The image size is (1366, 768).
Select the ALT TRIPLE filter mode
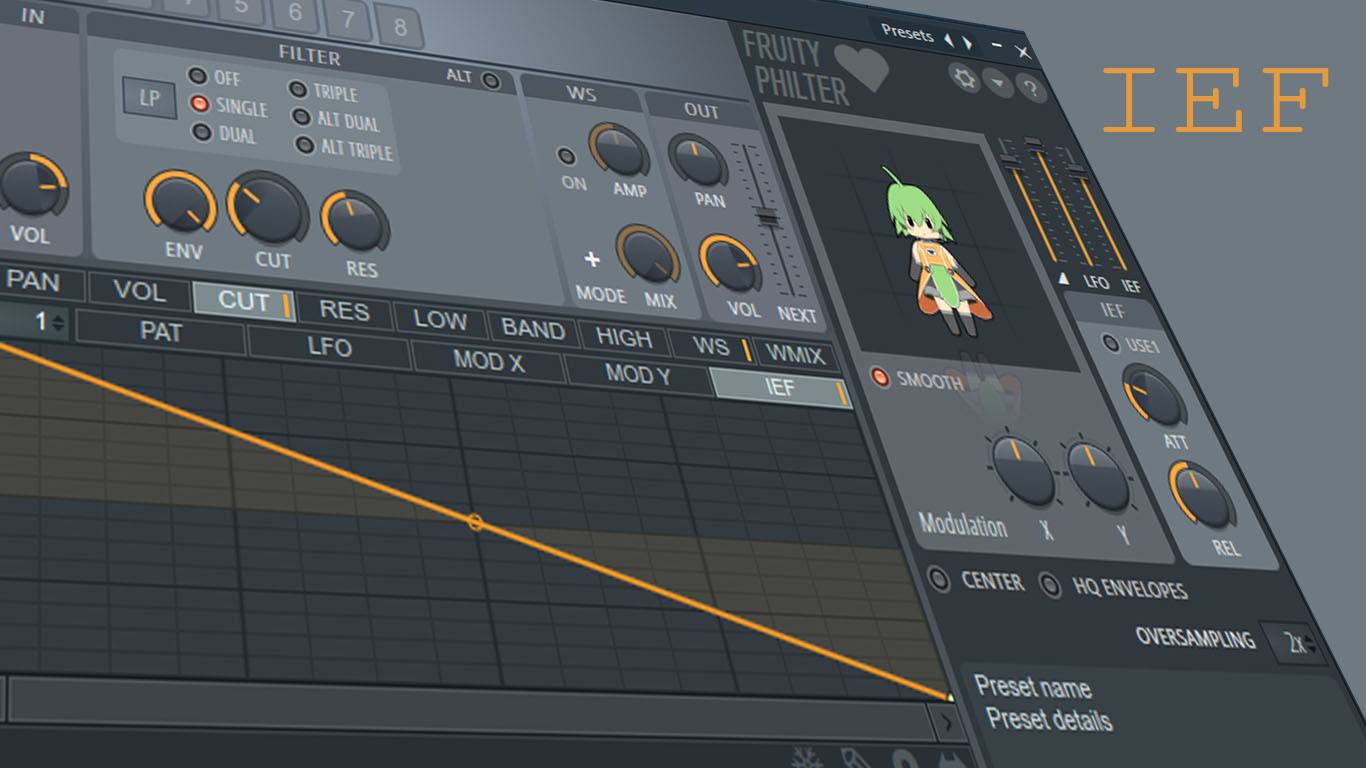(305, 145)
